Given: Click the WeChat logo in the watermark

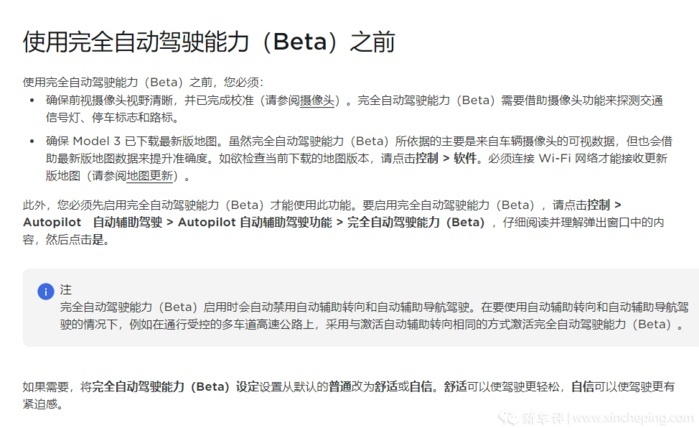Looking at the screenshot, I should pos(508,418).
